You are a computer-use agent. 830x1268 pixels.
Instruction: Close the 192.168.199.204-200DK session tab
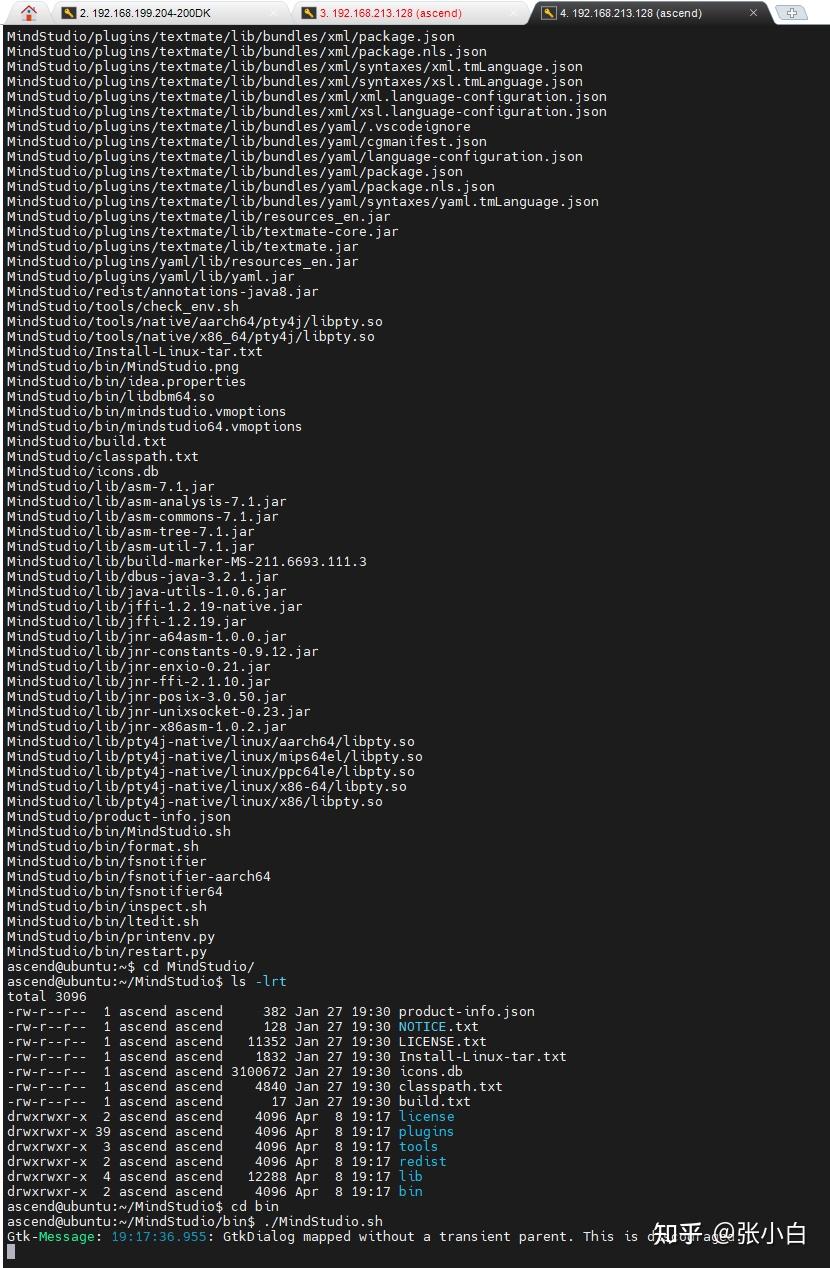click(x=272, y=13)
